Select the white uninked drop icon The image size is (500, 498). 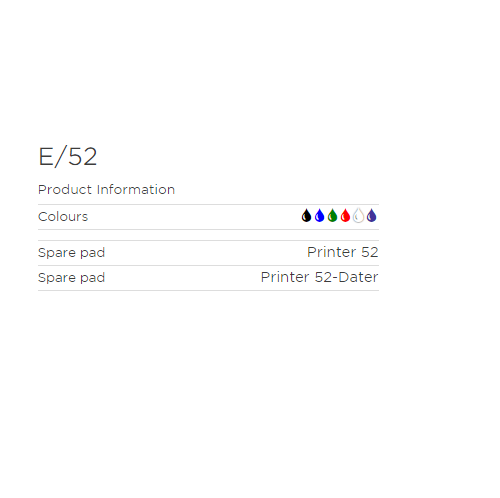coord(358,216)
